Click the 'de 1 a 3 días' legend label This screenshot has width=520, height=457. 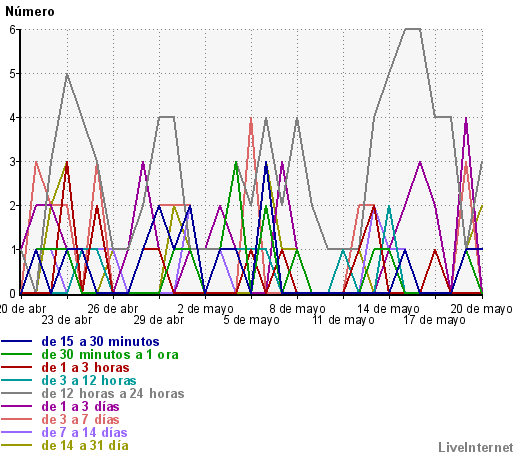click(x=80, y=407)
